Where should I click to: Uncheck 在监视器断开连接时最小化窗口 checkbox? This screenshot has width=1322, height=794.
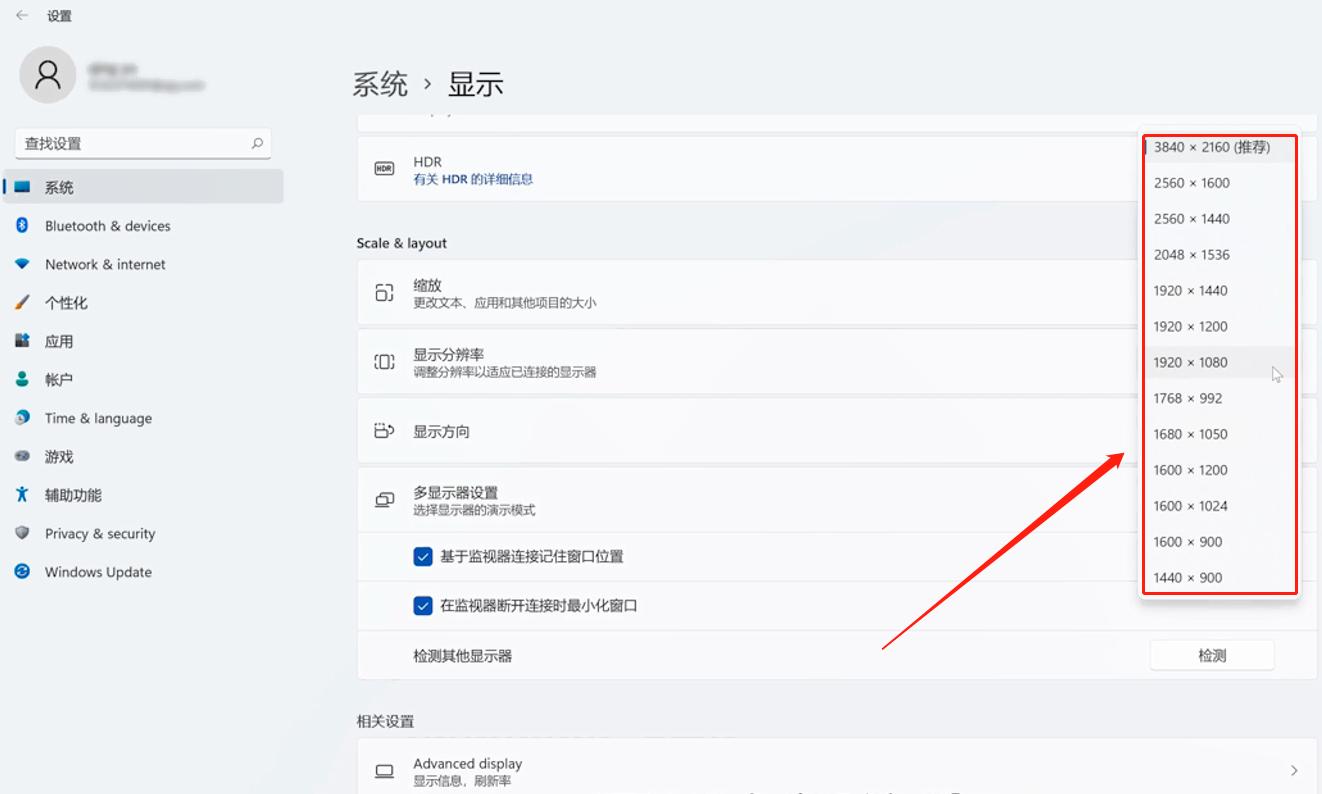tap(423, 606)
